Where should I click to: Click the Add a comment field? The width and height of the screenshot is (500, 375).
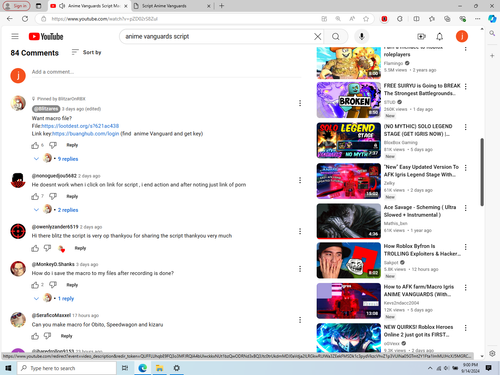[x=166, y=72]
